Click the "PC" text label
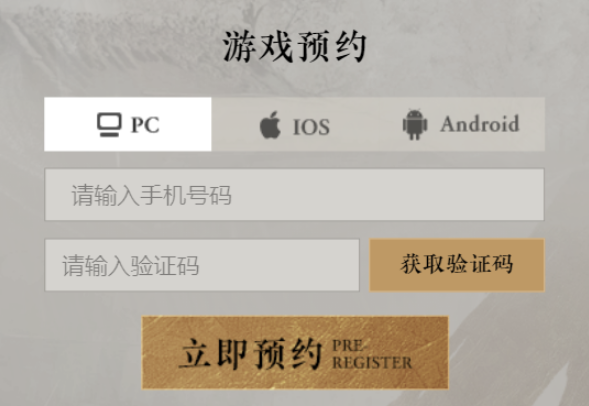The image size is (589, 406). tap(145, 125)
